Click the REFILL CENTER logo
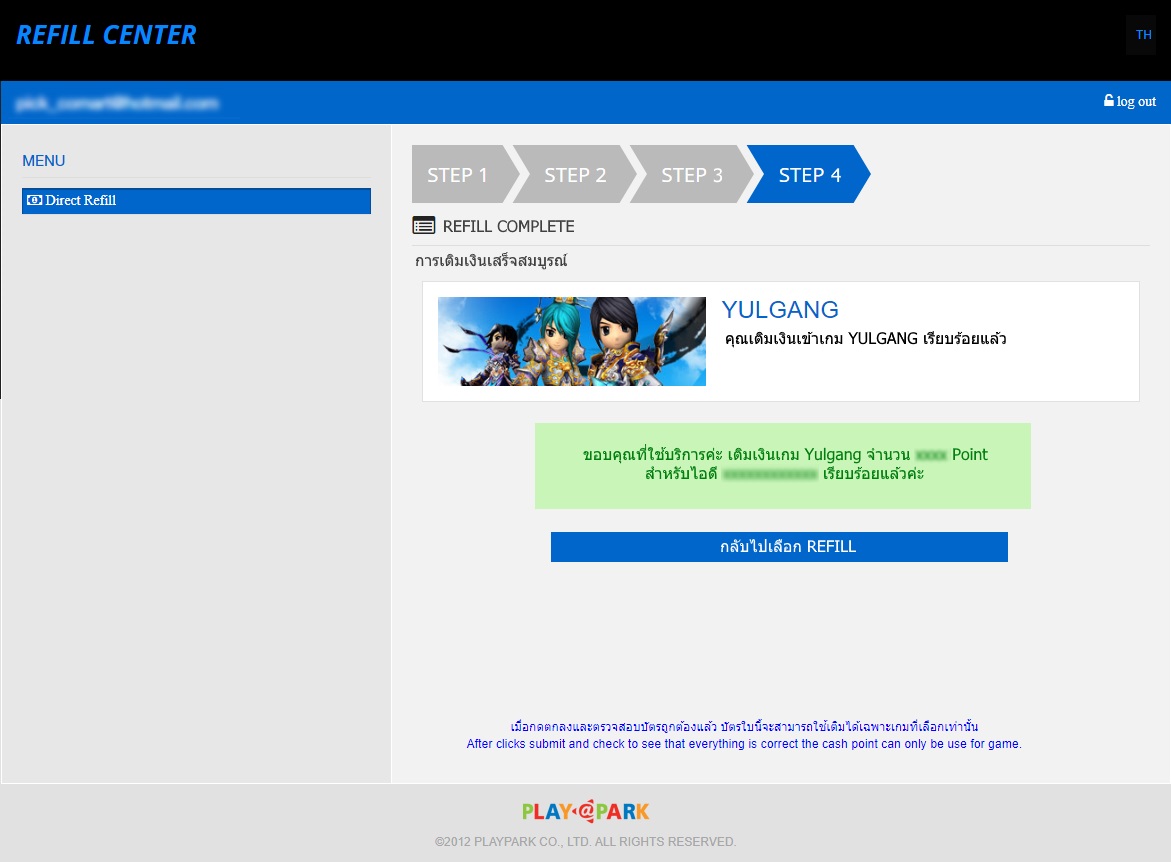The width and height of the screenshot is (1171, 862). coord(106,35)
